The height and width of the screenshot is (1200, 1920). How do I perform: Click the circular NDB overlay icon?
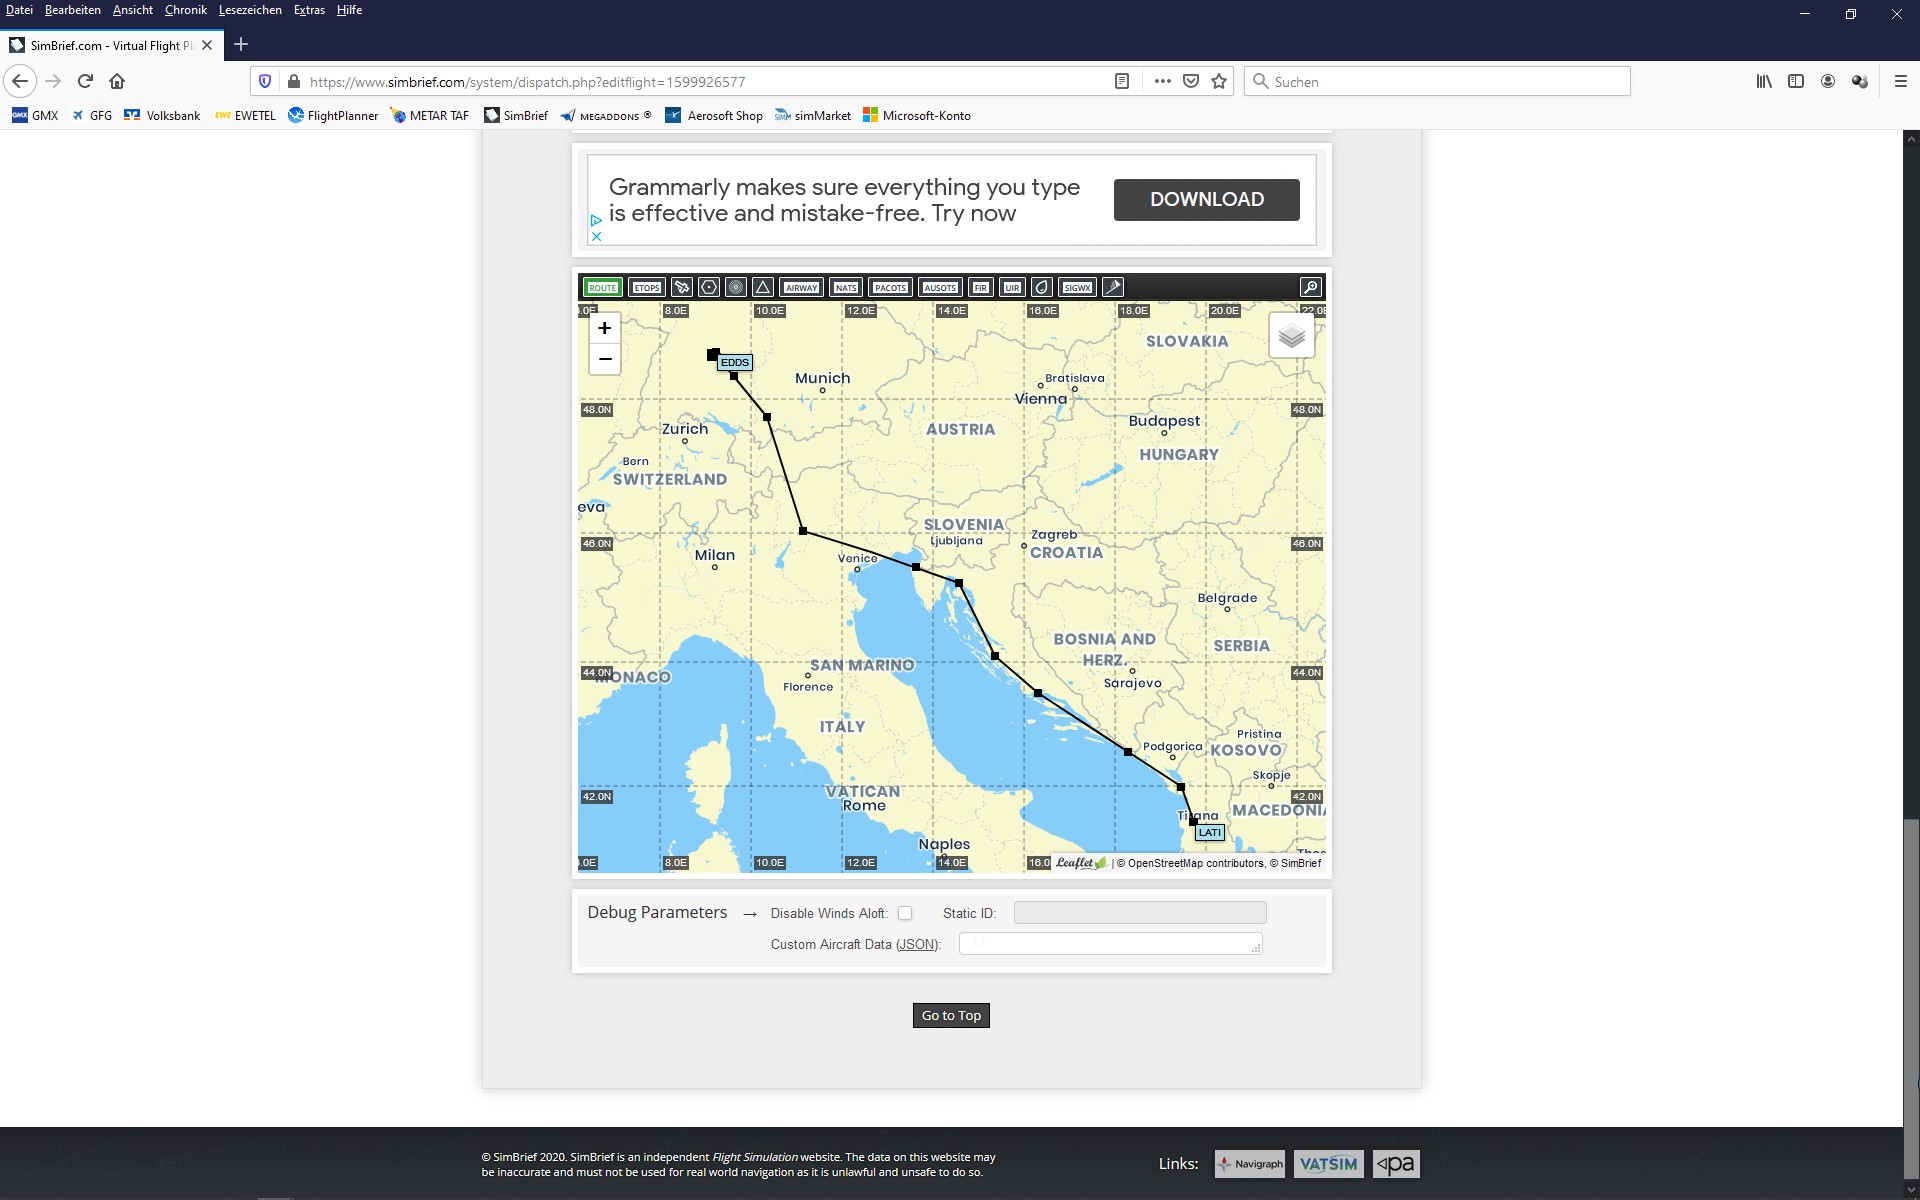(736, 288)
